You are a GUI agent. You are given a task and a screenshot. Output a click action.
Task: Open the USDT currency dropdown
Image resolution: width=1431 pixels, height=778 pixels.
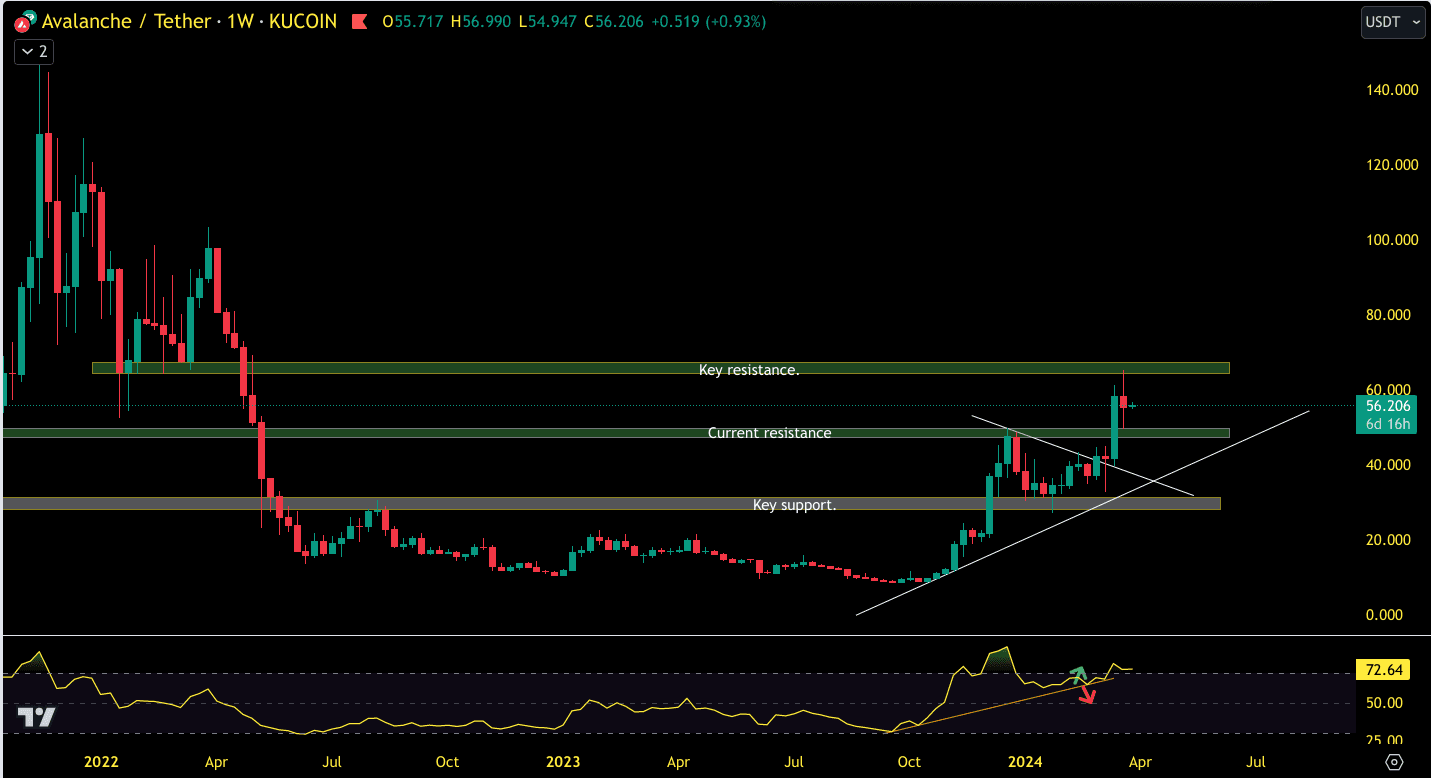tap(1393, 21)
